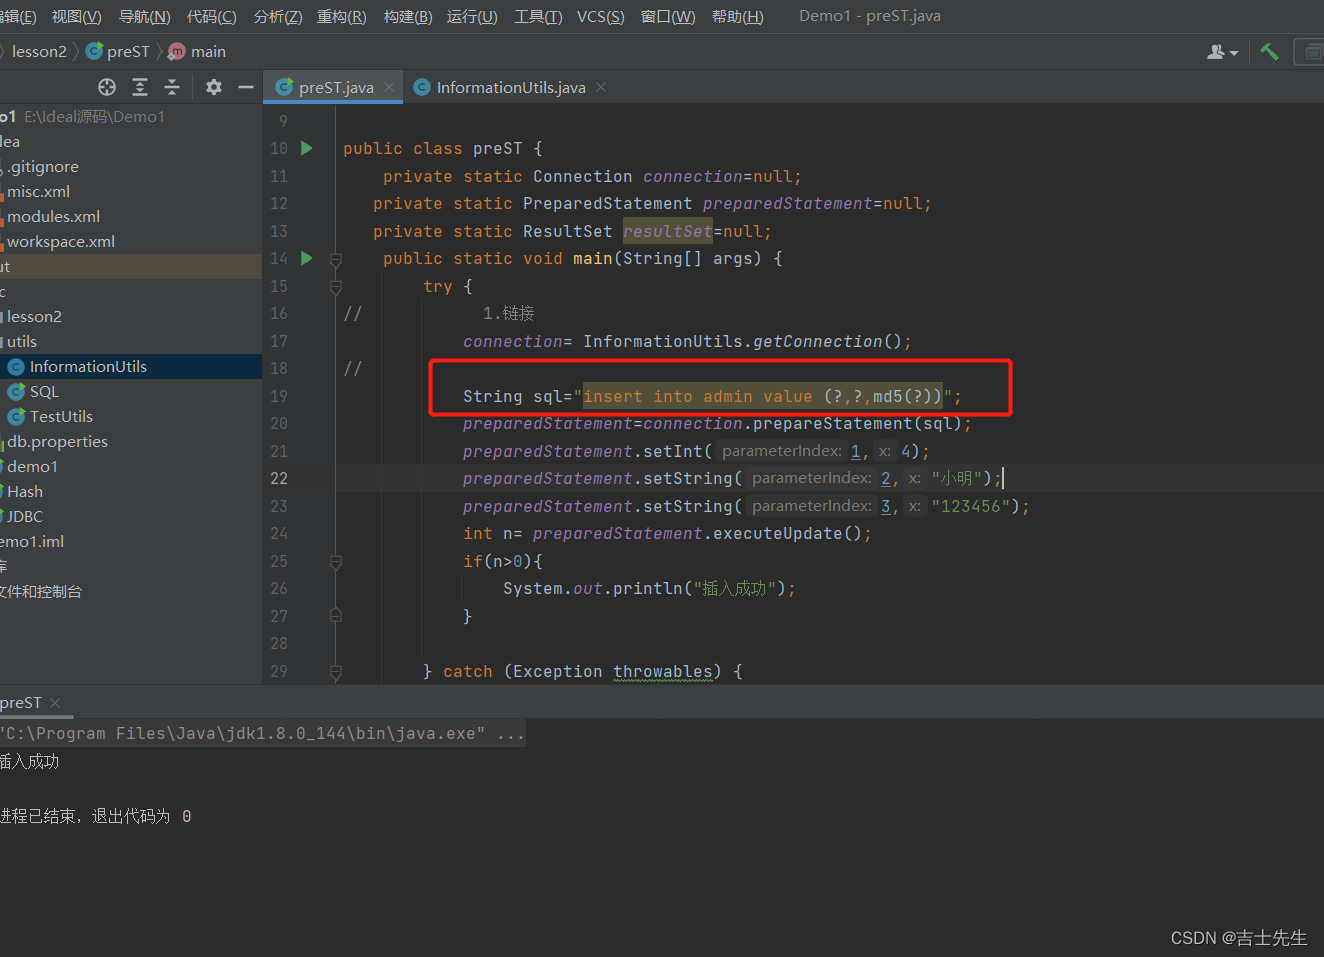
Task: Open the VCS menu
Action: 600,16
